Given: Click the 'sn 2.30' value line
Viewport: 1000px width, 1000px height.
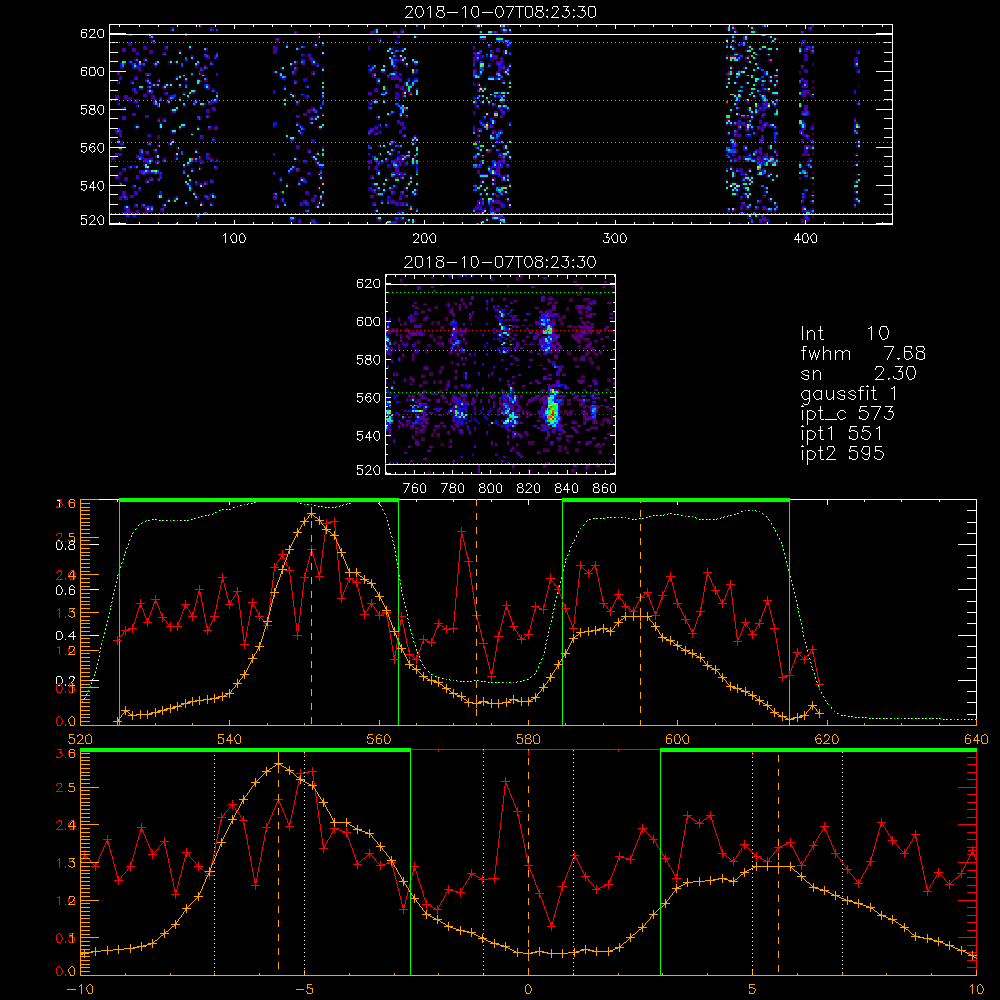Looking at the screenshot, I should coord(858,373).
